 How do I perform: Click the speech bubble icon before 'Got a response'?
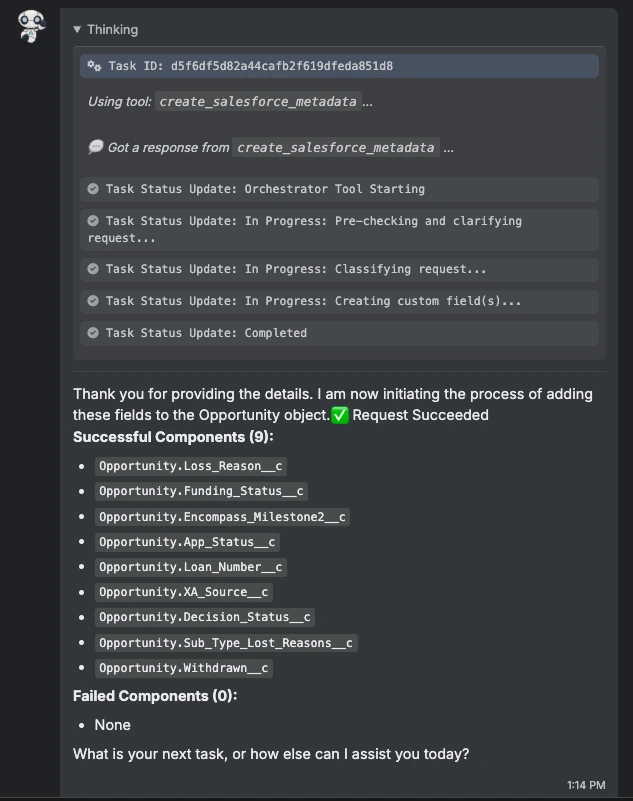pos(96,147)
